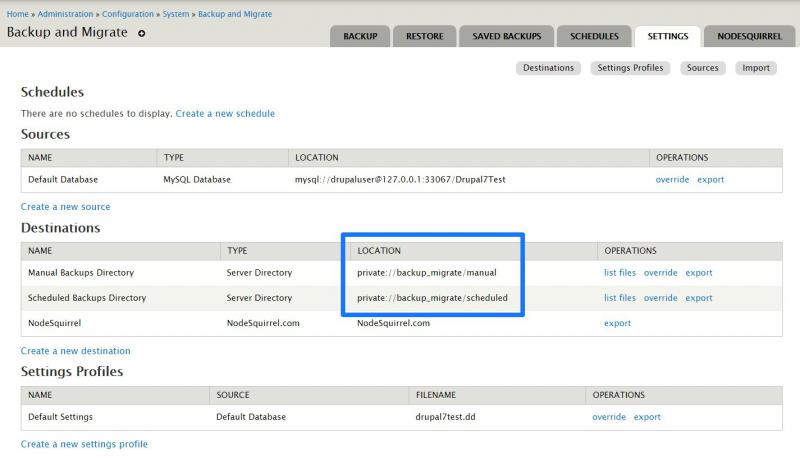Click the Settings Profiles section heading
Image resolution: width=800 pixels, height=458 pixels.
tap(72, 371)
